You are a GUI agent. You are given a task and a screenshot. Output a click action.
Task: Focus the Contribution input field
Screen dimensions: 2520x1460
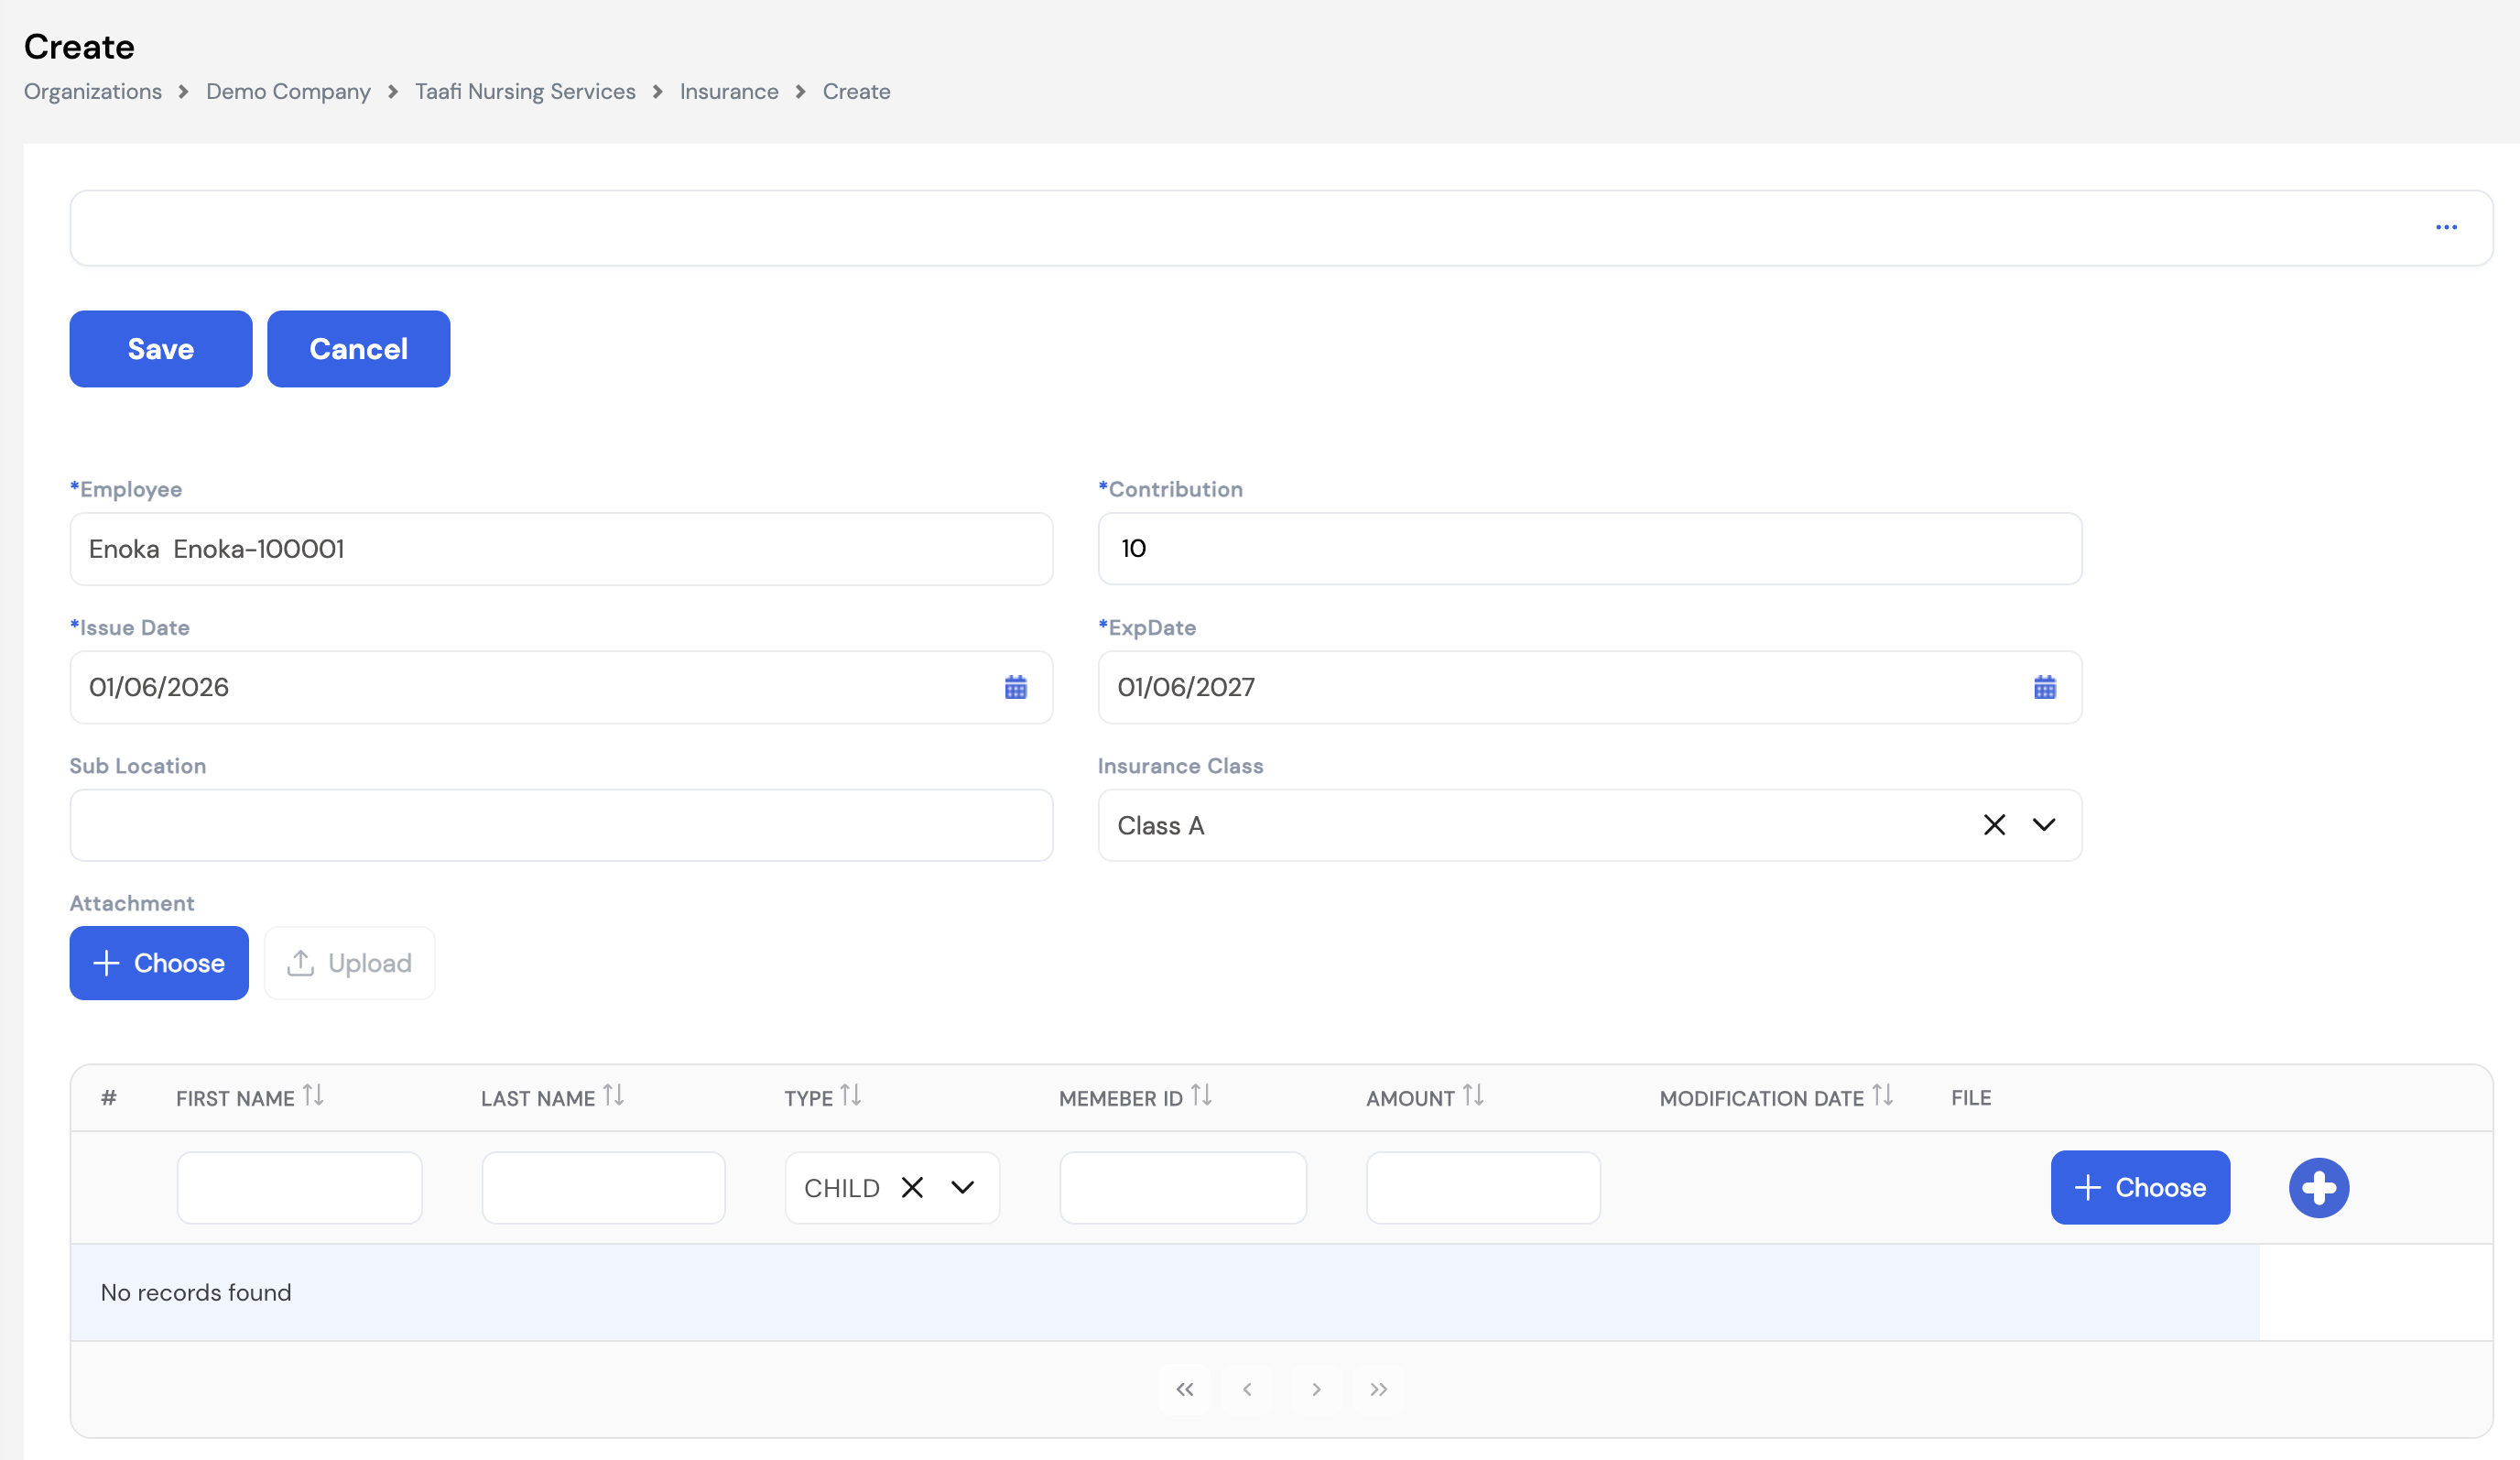coord(1590,549)
